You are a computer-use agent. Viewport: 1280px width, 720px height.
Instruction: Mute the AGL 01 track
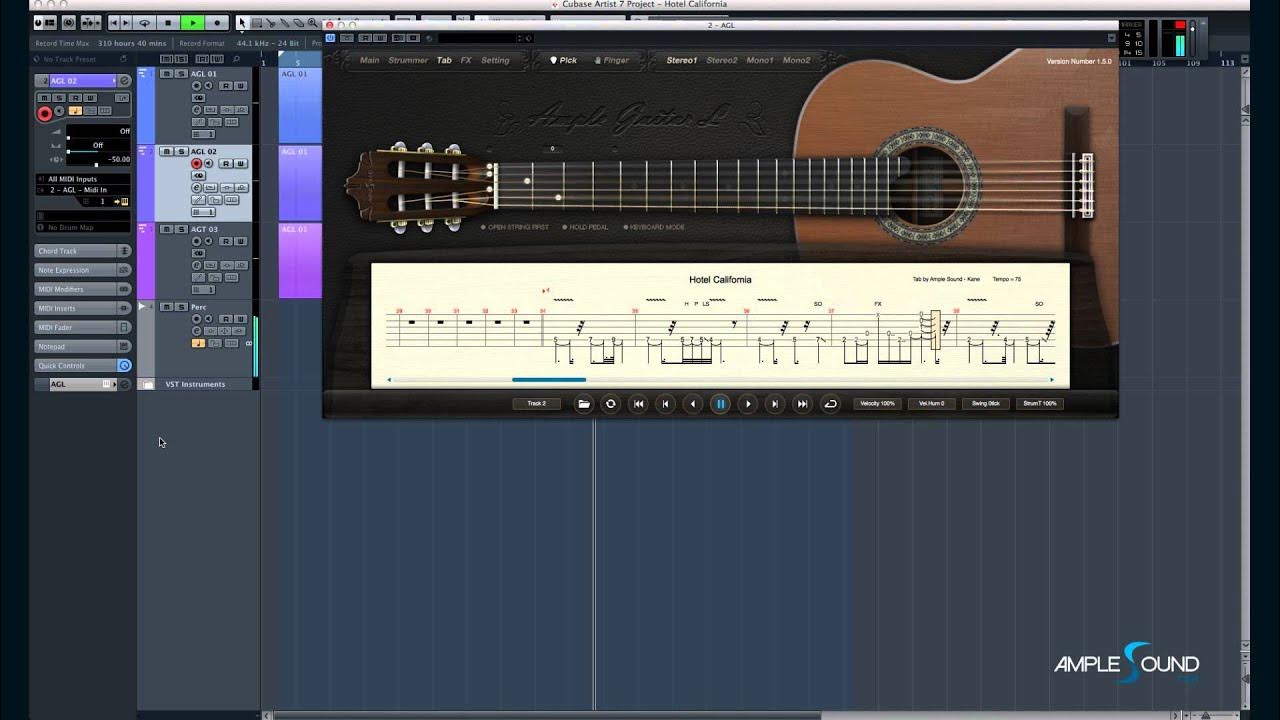click(166, 74)
